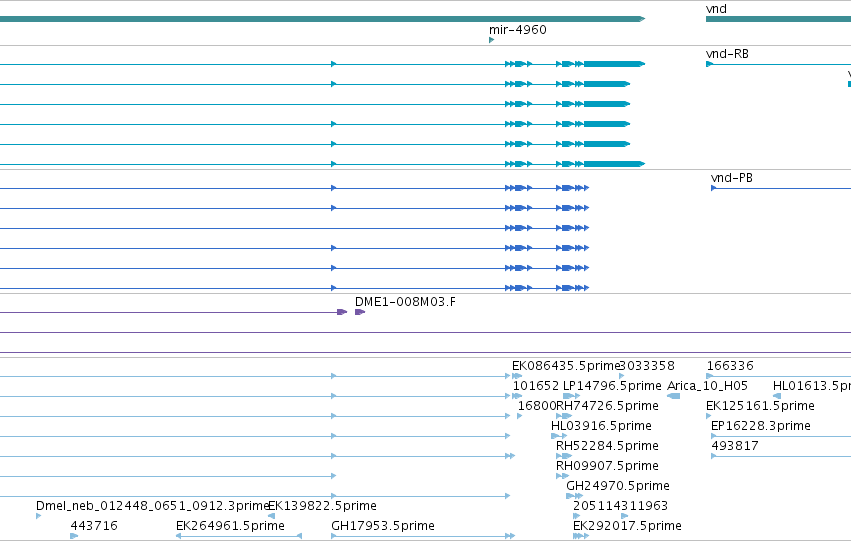
Task: Select the EP16228.3prime label
Action: (x=760, y=426)
